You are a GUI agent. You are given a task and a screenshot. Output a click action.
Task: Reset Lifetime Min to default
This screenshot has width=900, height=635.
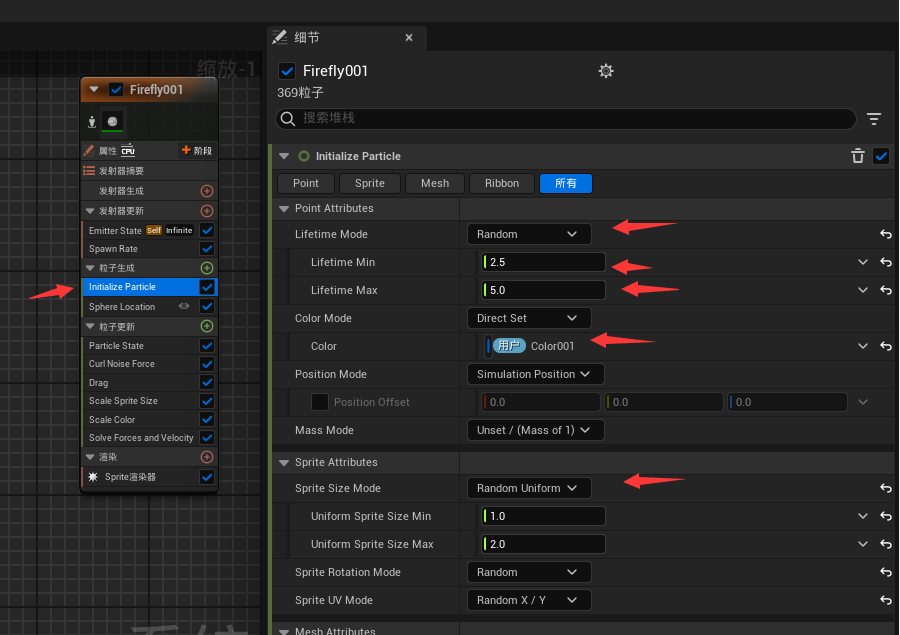[886, 262]
